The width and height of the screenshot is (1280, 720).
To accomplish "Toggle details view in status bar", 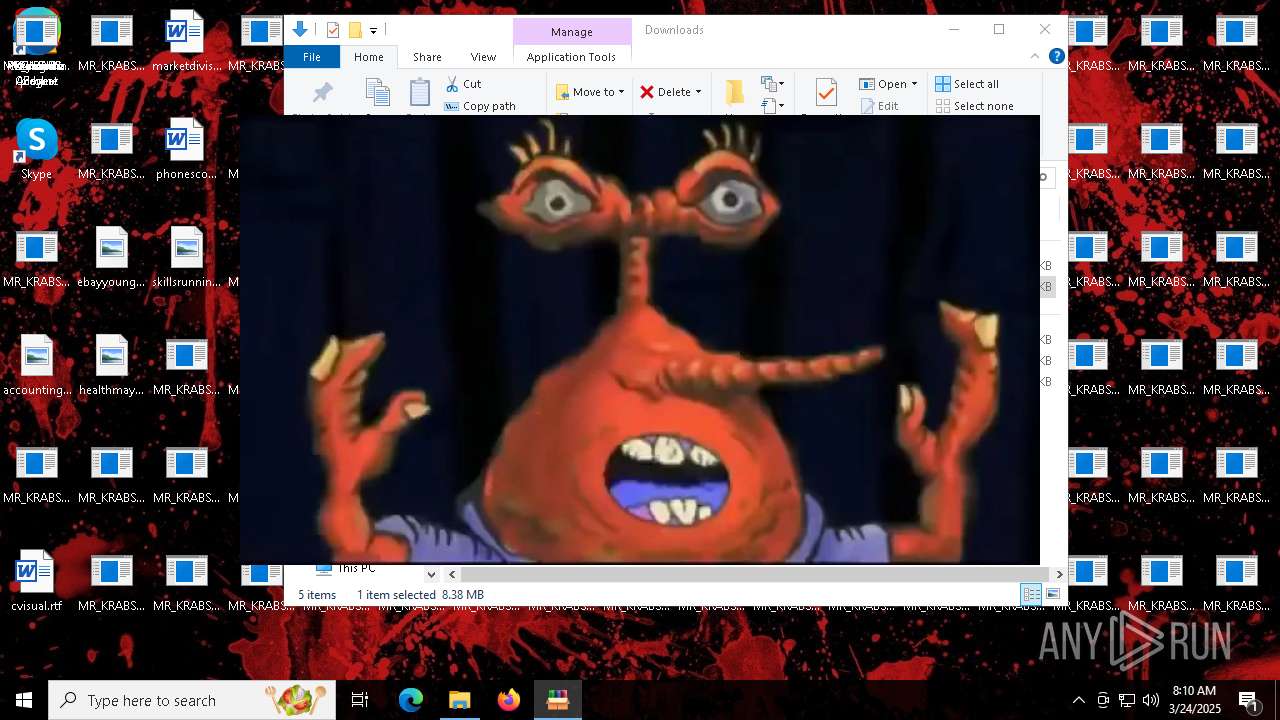I will tap(1031, 594).
